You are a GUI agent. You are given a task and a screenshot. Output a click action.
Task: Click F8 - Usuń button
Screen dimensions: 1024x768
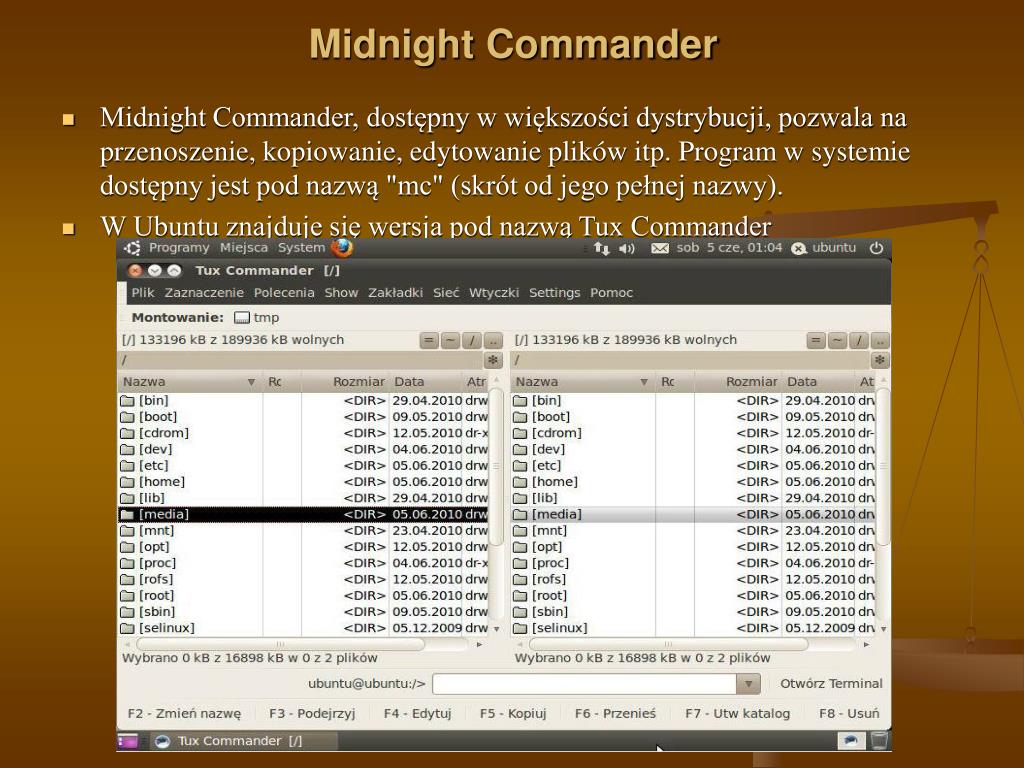(x=849, y=714)
